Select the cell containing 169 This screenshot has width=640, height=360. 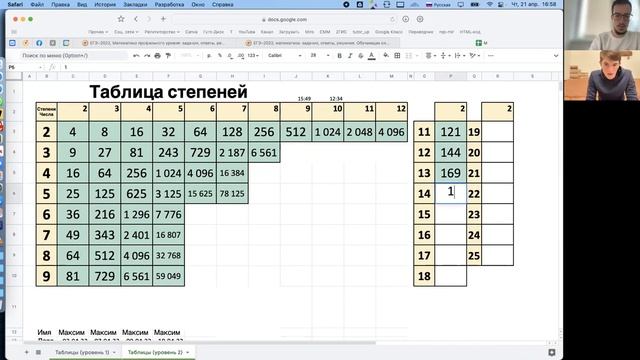coord(450,173)
